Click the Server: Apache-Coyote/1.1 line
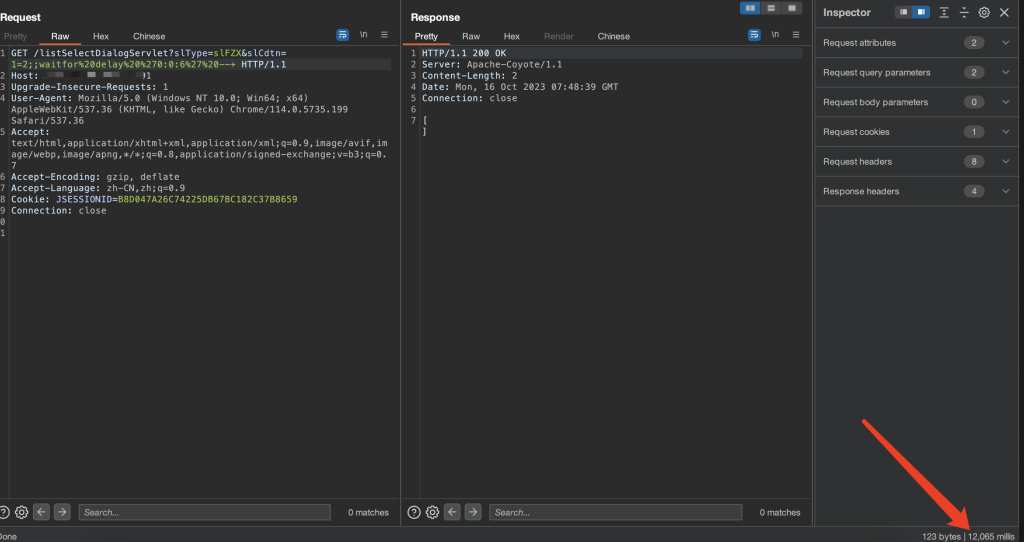Screen dimensions: 1024x542 (492, 65)
